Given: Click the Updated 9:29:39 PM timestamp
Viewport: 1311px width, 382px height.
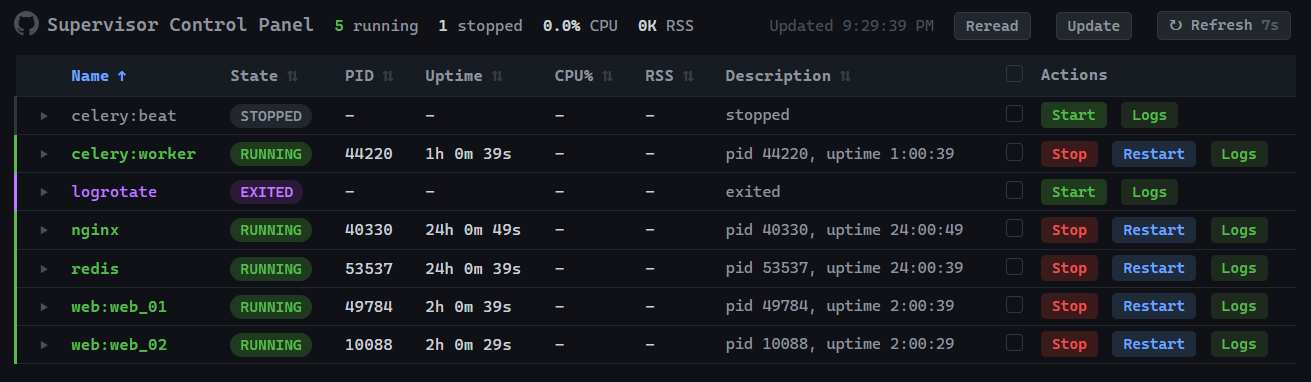Looking at the screenshot, I should [852, 26].
